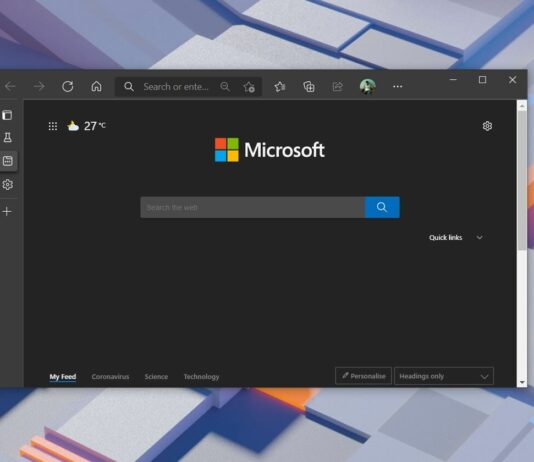Open page settings gear
534x462 pixels.
click(x=487, y=126)
